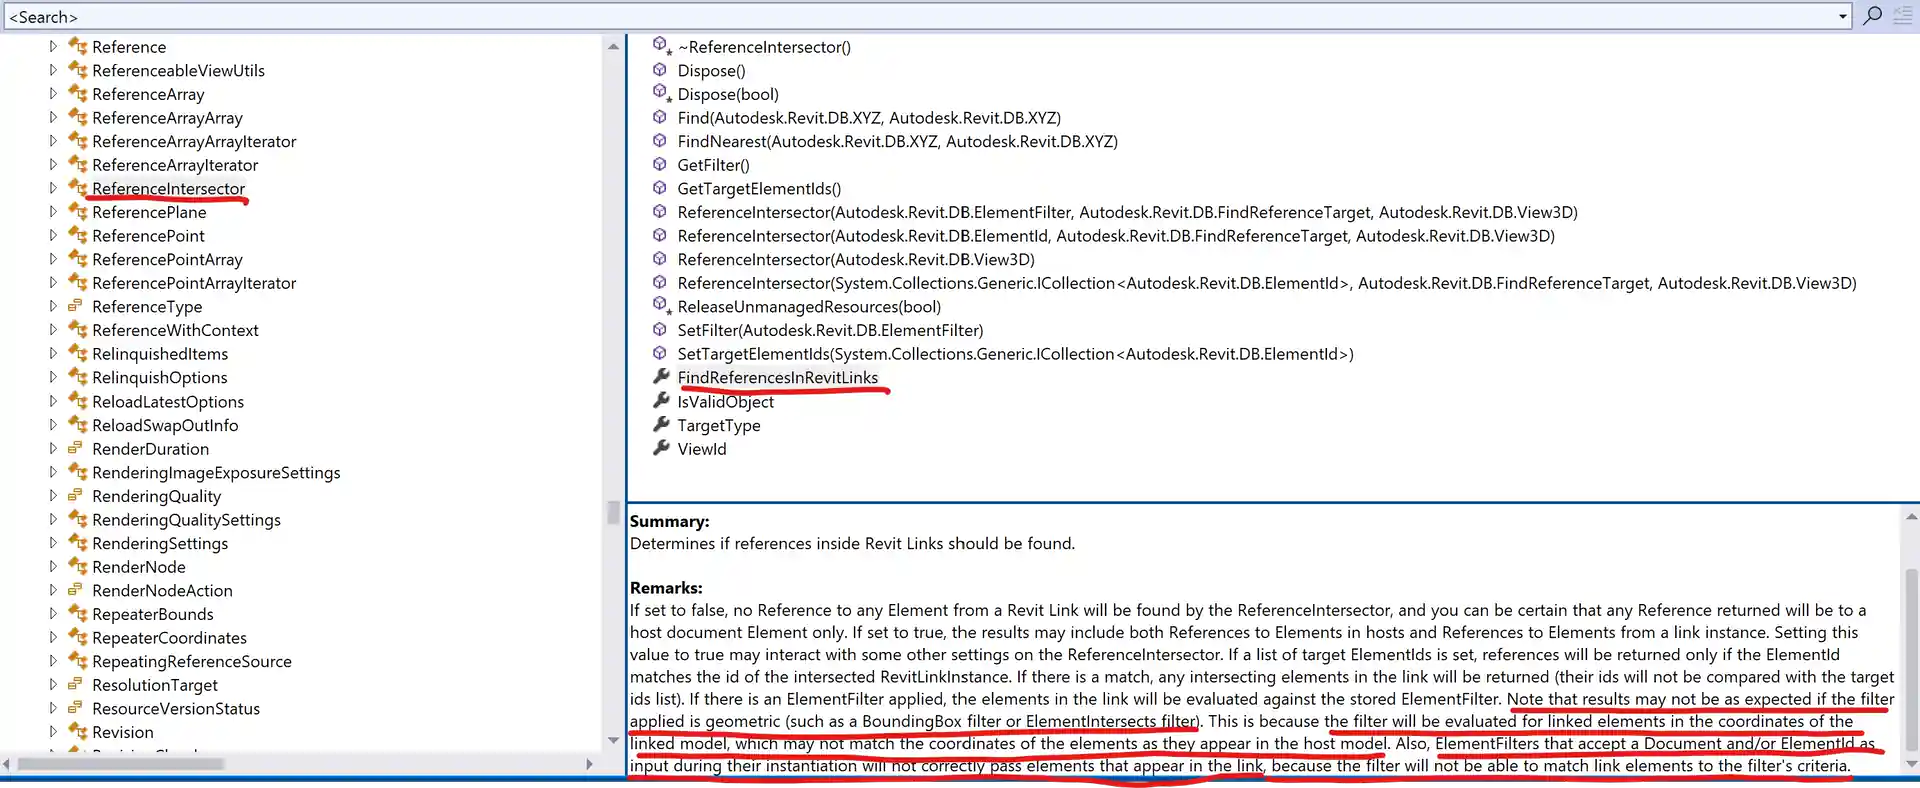The width and height of the screenshot is (1920, 788).
Task: Click the ViewId property wrench icon
Action: (x=661, y=448)
